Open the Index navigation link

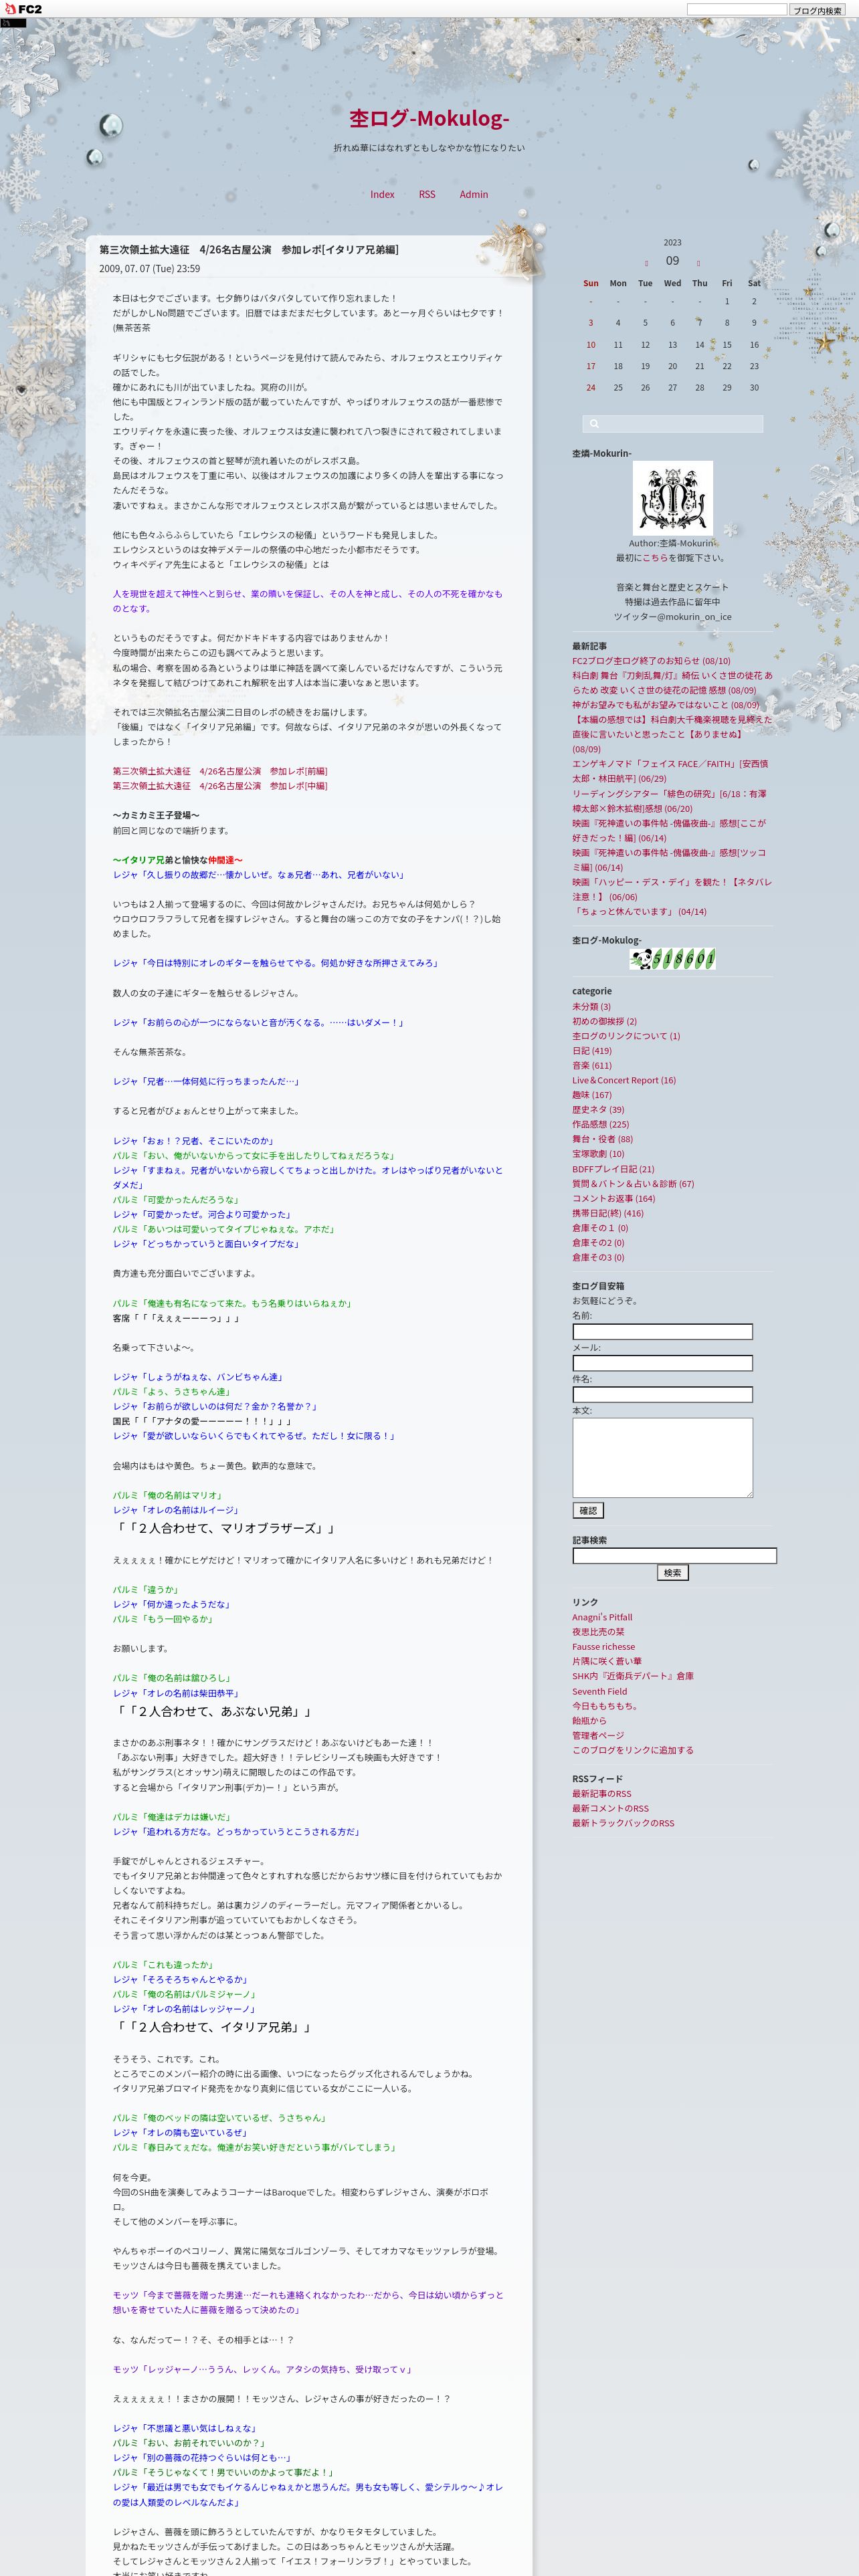point(382,194)
